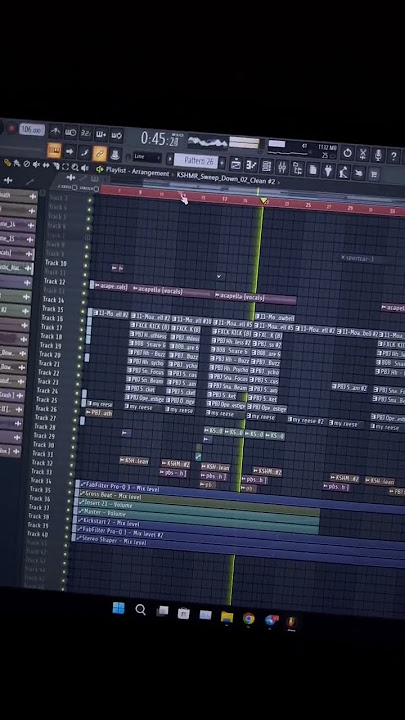Screen dimensions: 405x720
Task: Click the hat icon in the transport toolbar
Action: 115,154
